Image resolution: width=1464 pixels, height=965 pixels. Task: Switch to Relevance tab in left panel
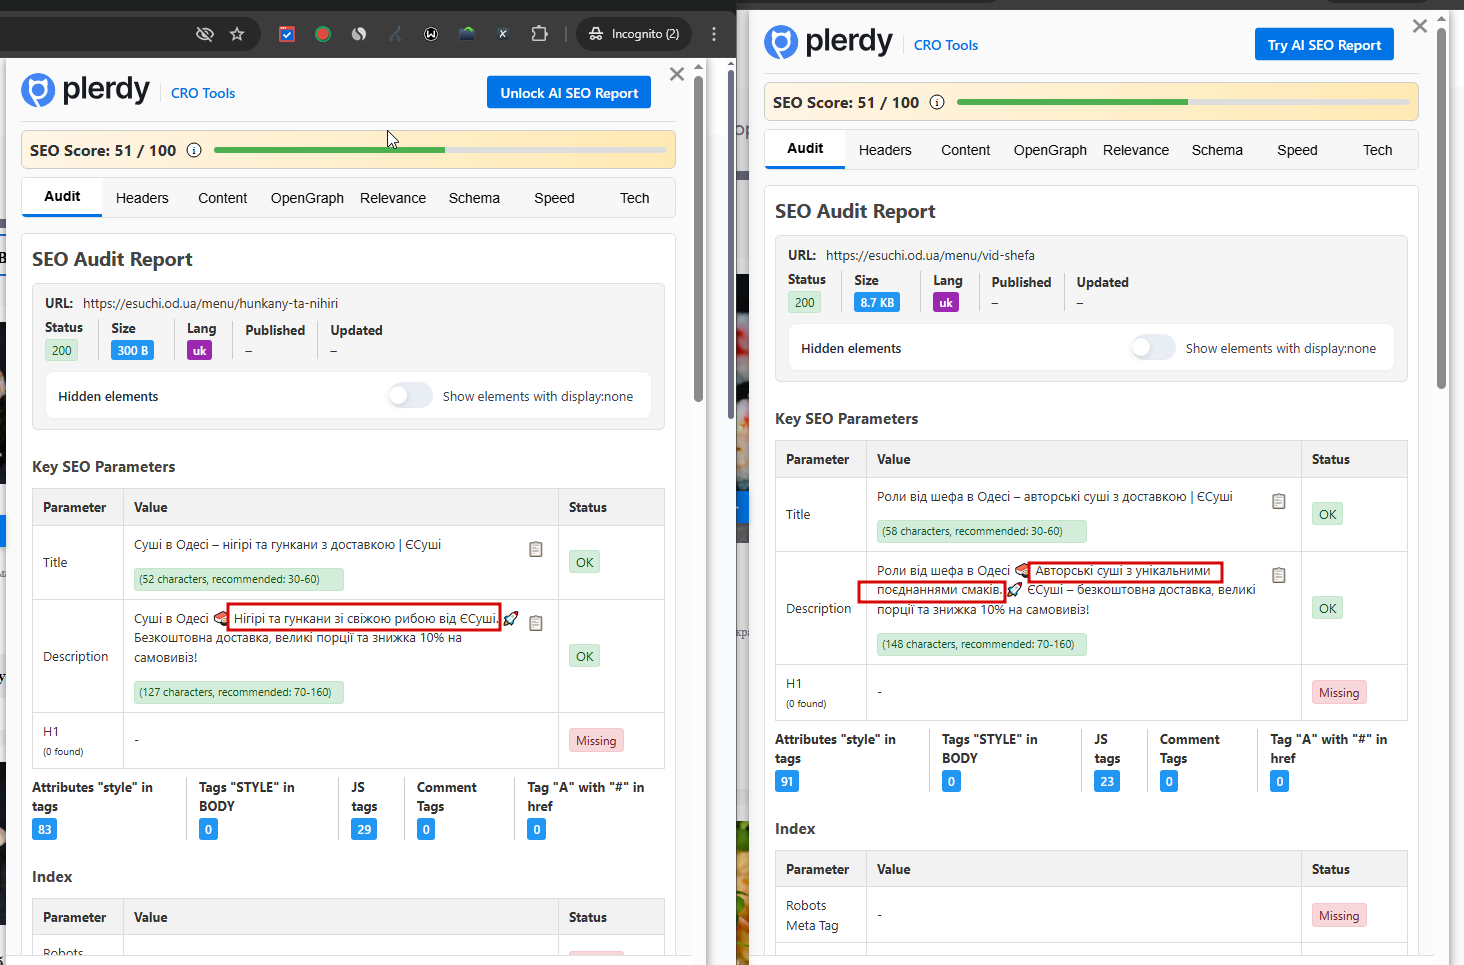(x=393, y=198)
